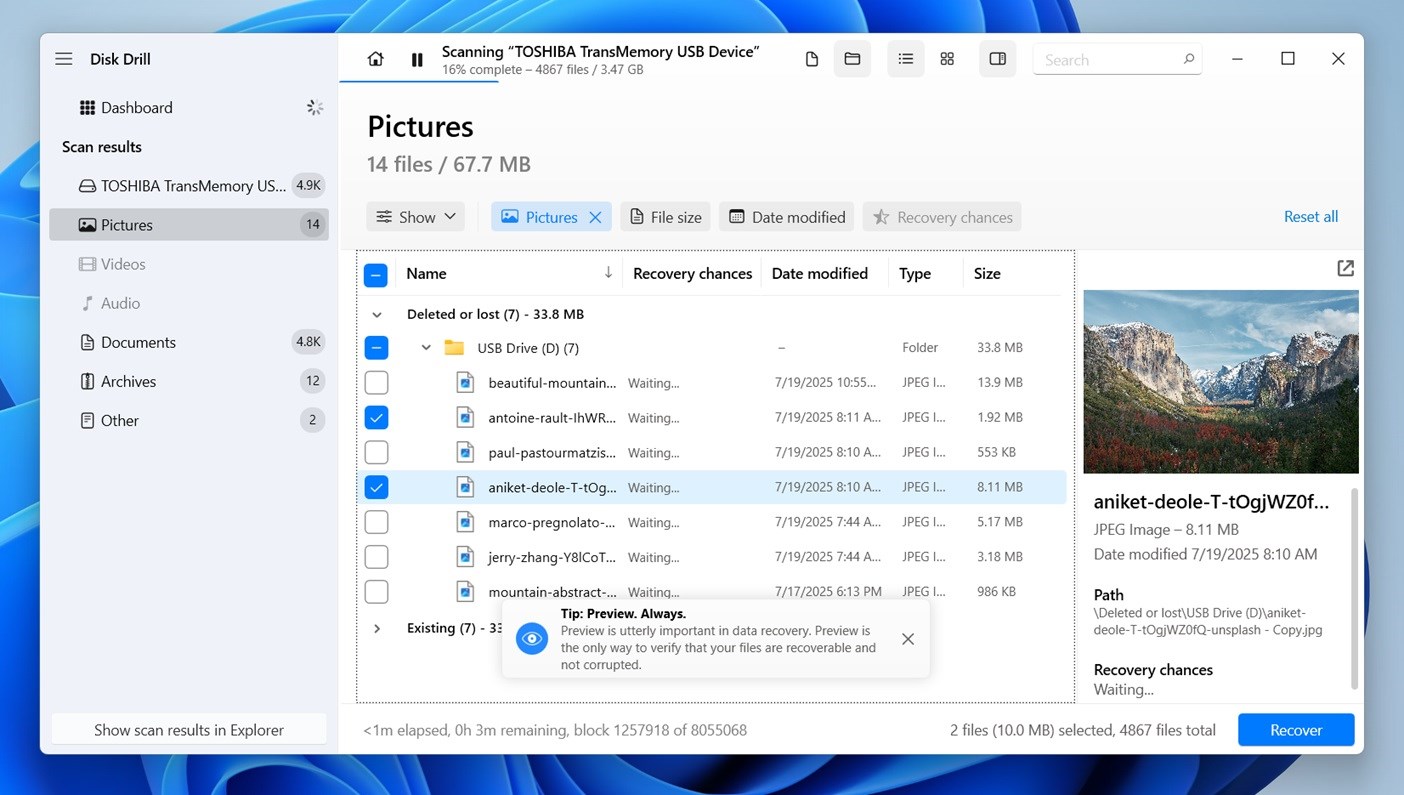Sort by Date modified column header
The image size is (1404, 795).
tap(820, 273)
